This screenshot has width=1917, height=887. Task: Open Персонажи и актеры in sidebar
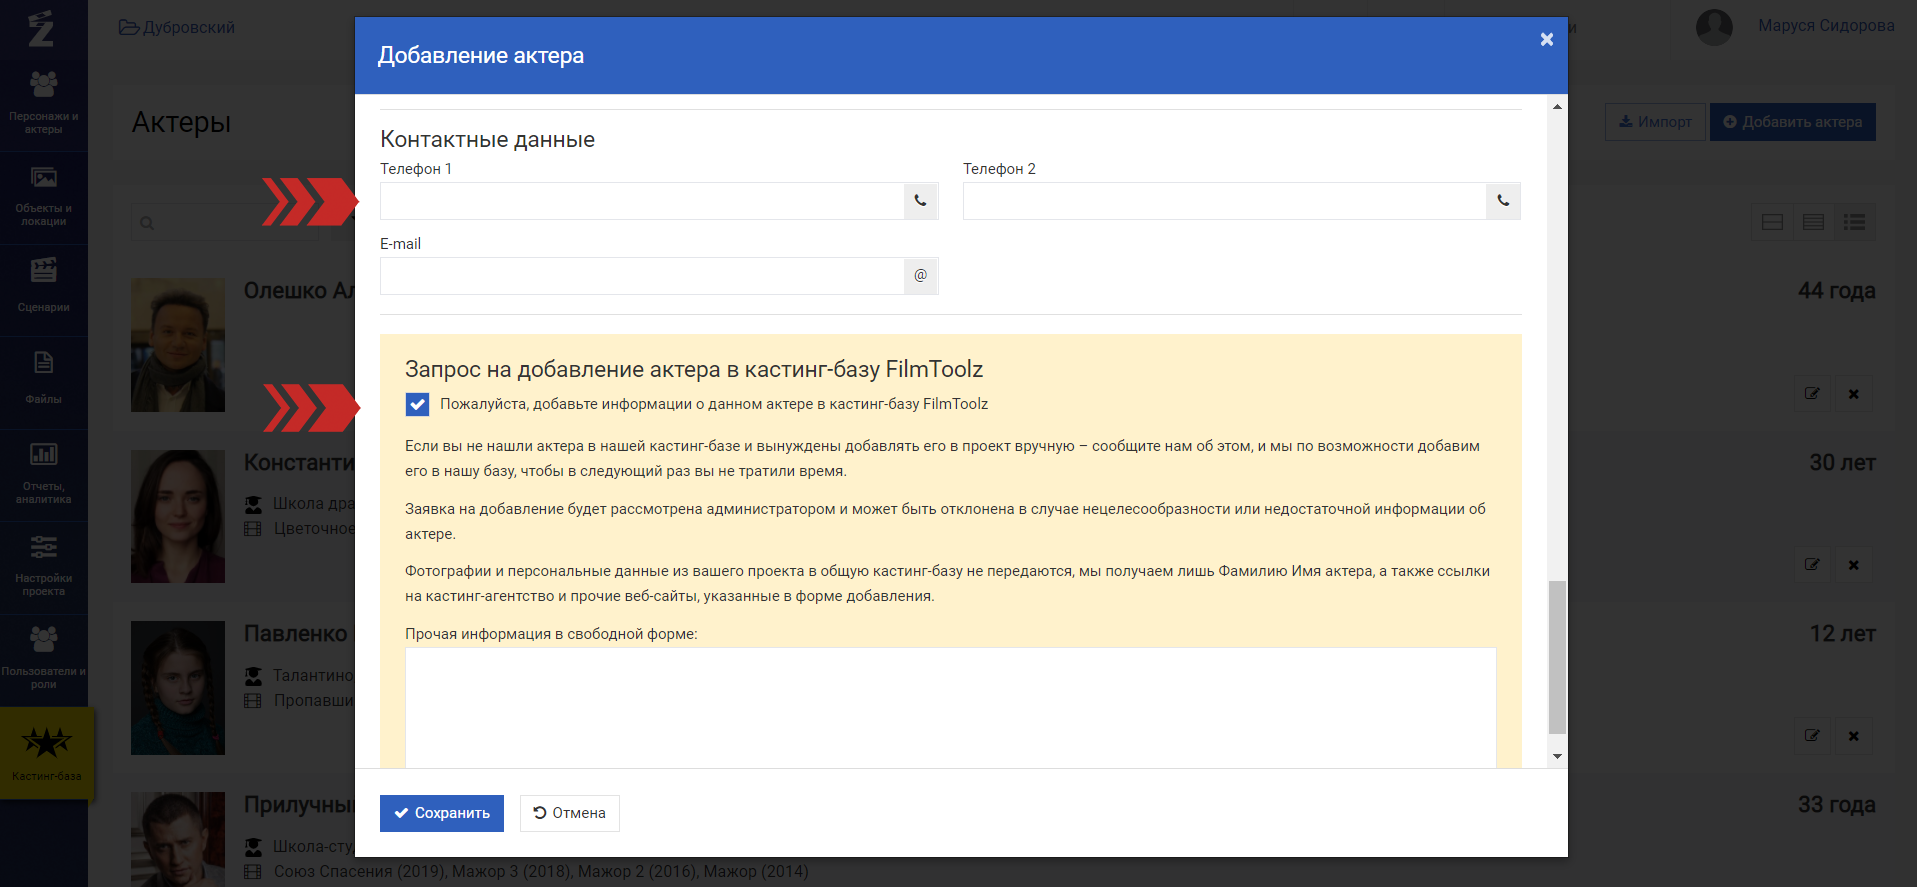[44, 105]
